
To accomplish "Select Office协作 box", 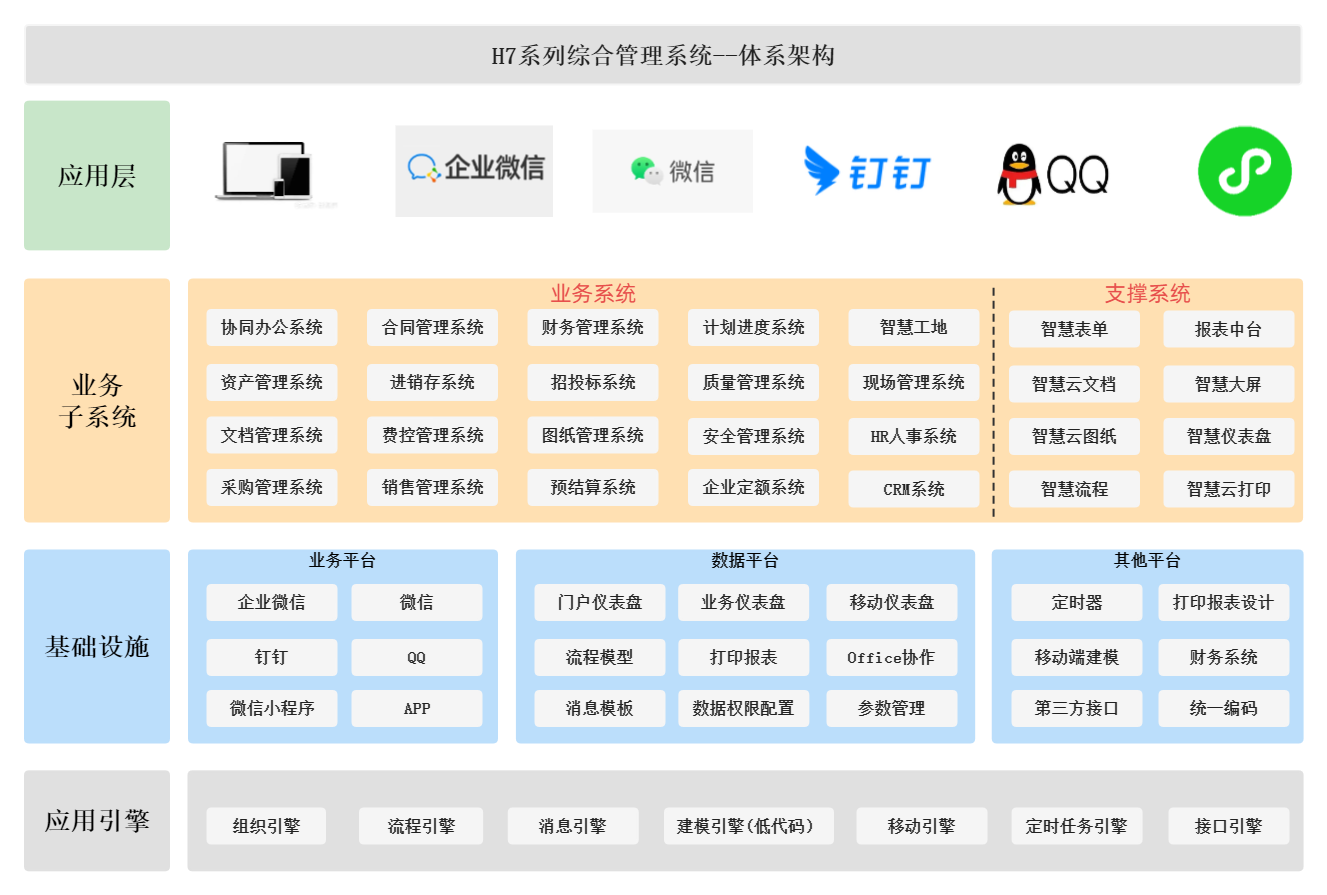I will (x=892, y=658).
